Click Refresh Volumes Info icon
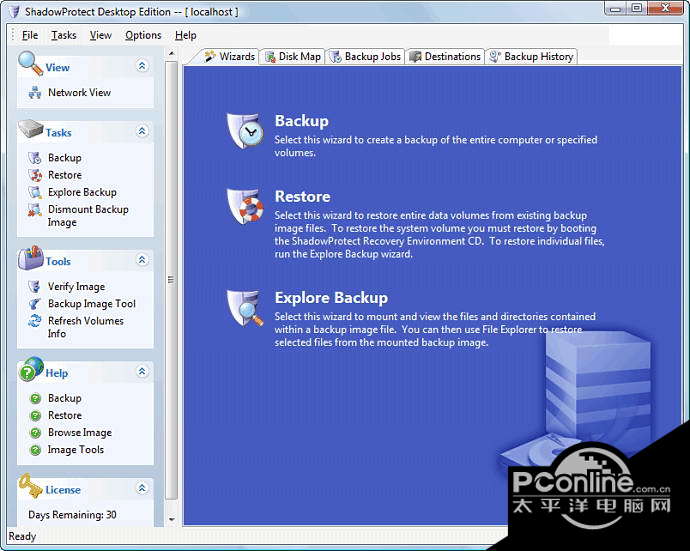 click(35, 321)
